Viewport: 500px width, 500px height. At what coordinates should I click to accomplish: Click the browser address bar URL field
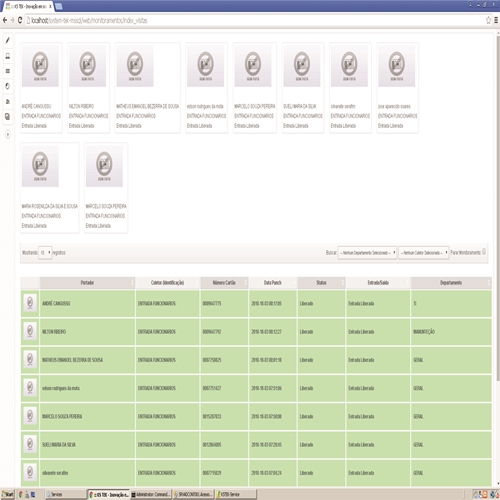(x=253, y=20)
